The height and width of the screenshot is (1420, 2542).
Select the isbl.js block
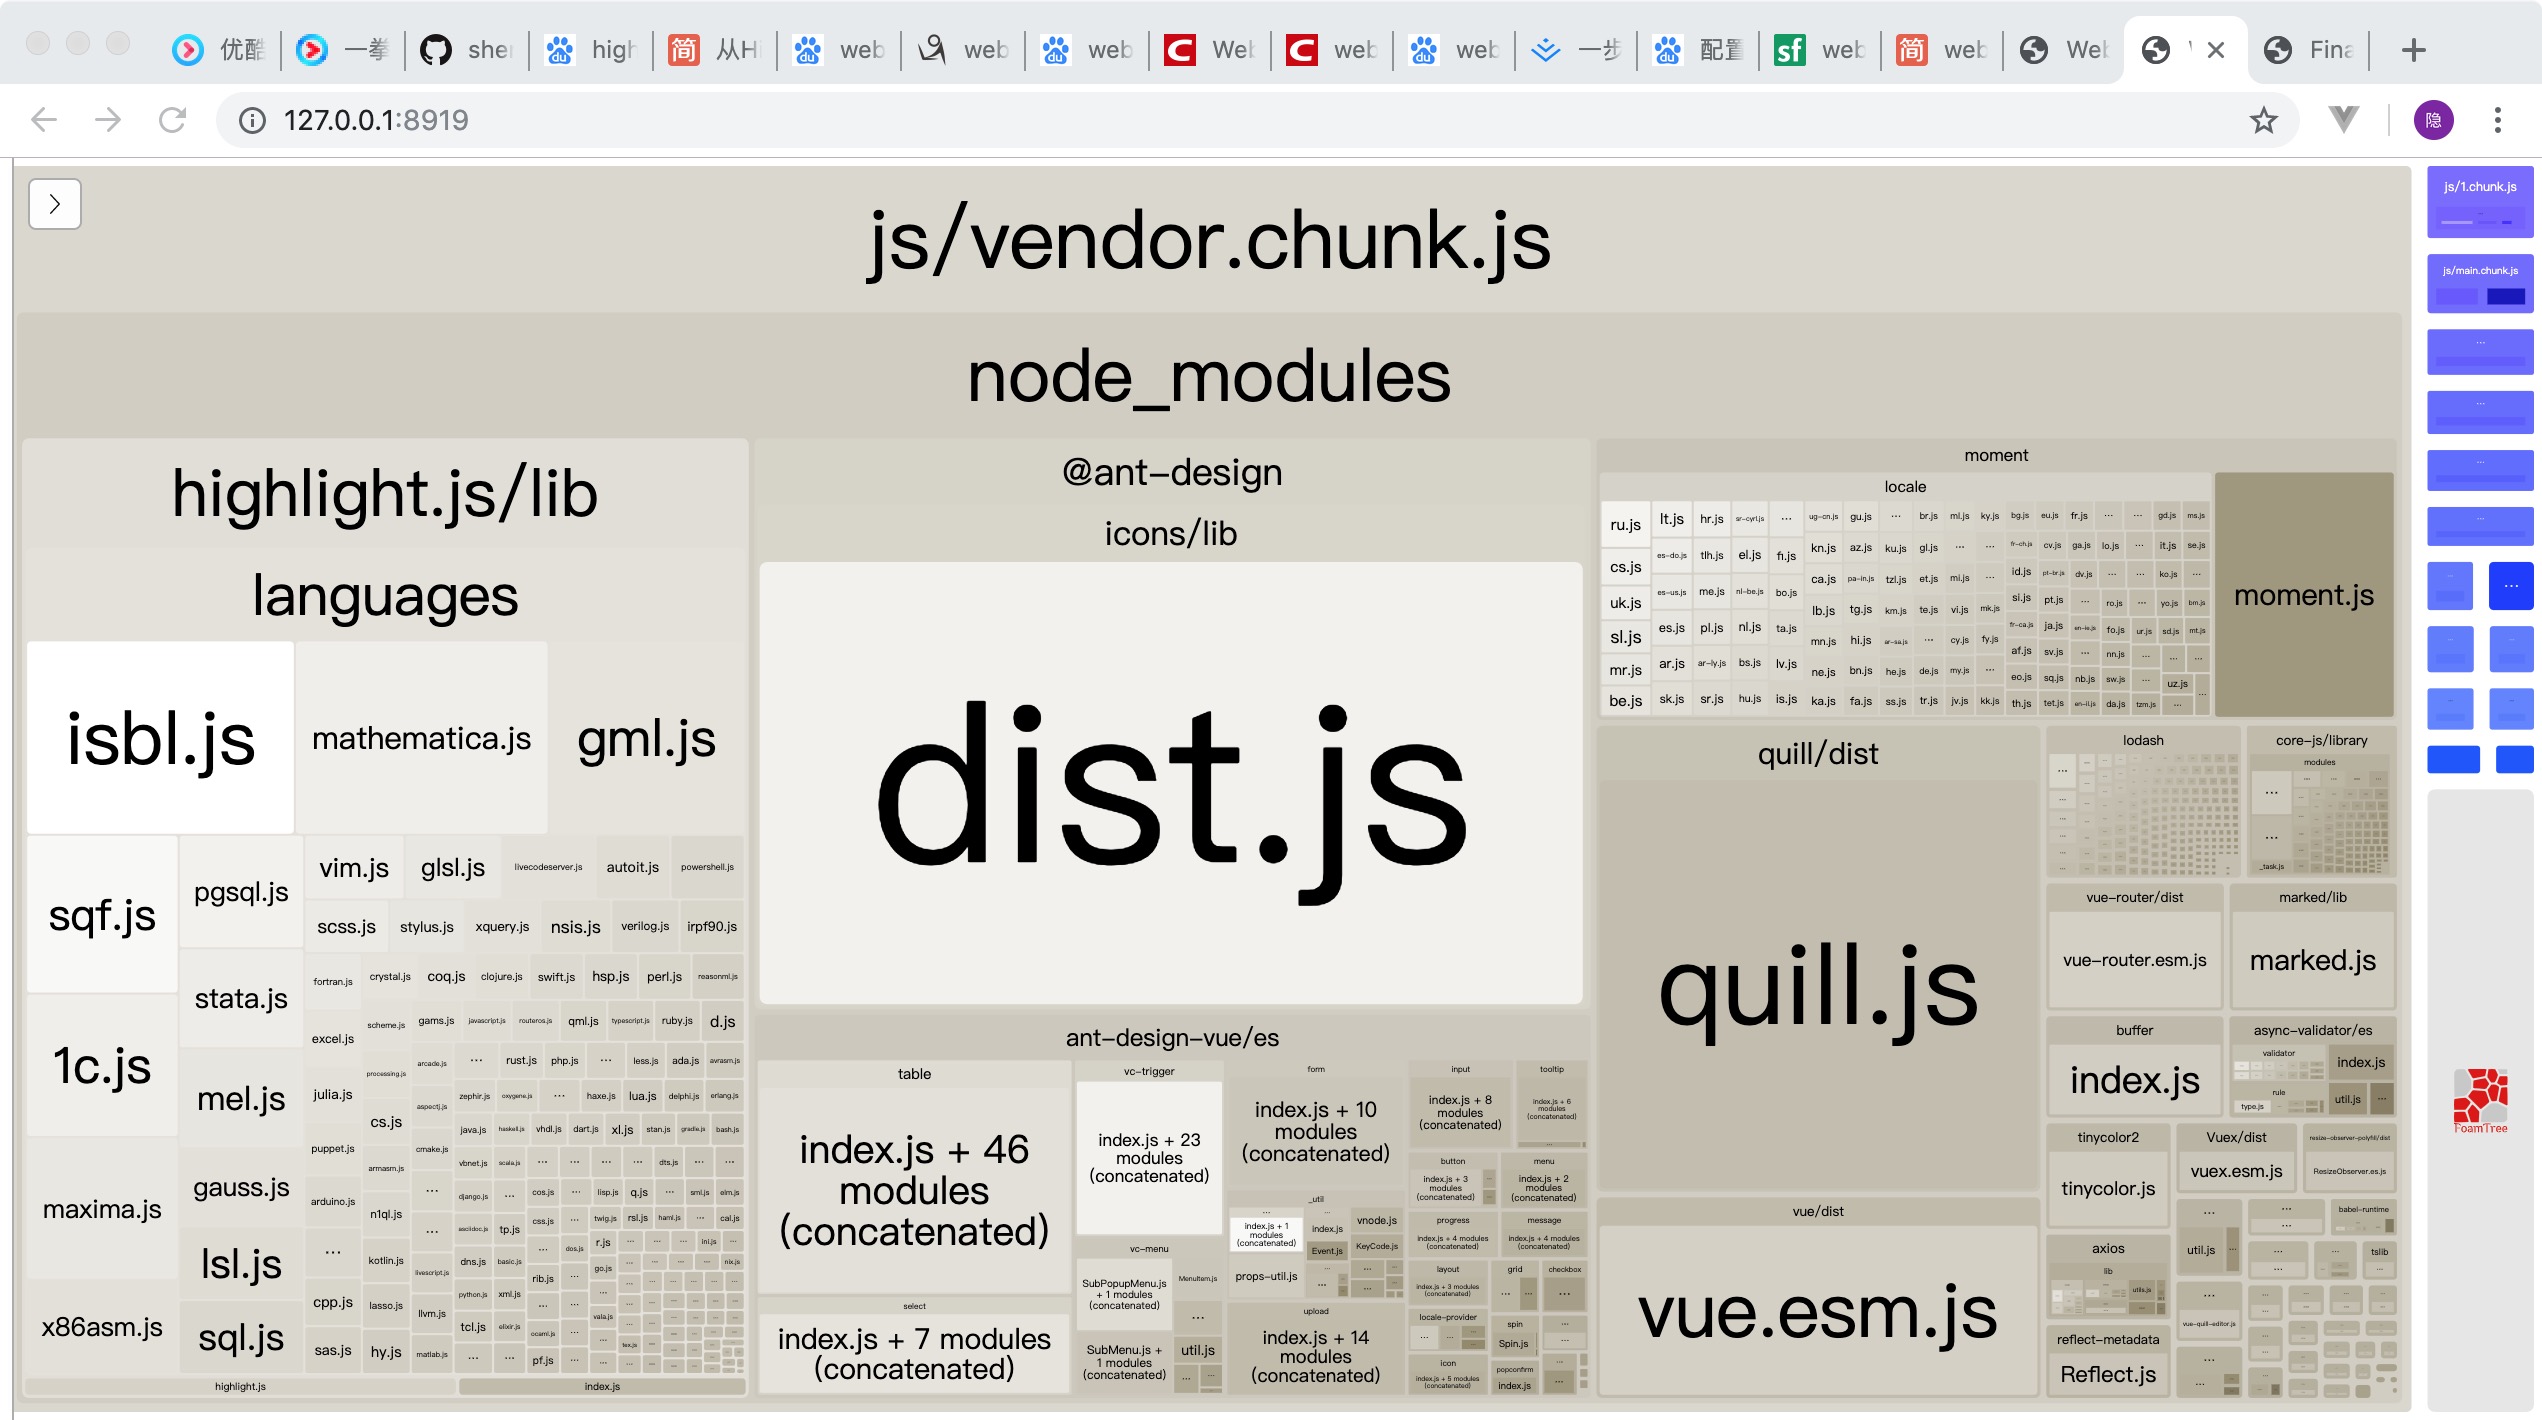pos(161,738)
